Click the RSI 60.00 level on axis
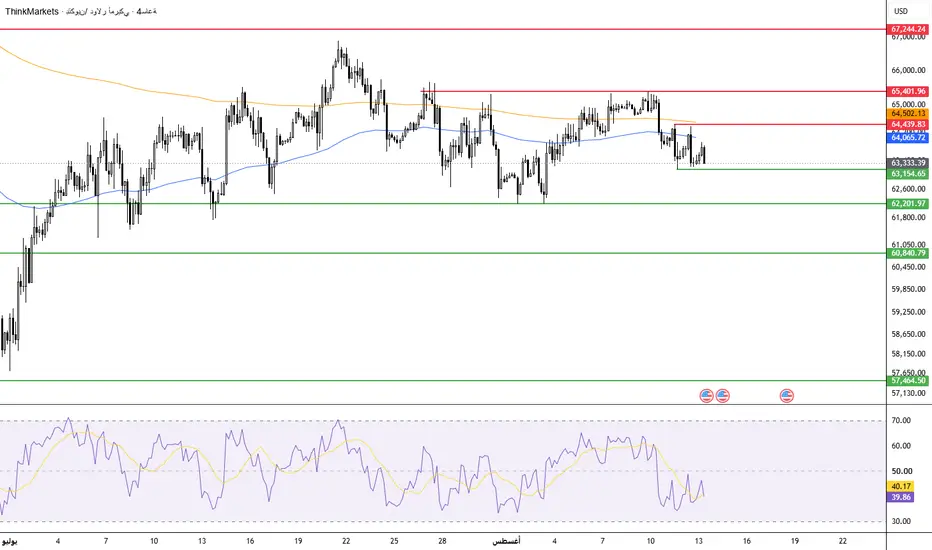This screenshot has width=932, height=550. [x=901, y=446]
